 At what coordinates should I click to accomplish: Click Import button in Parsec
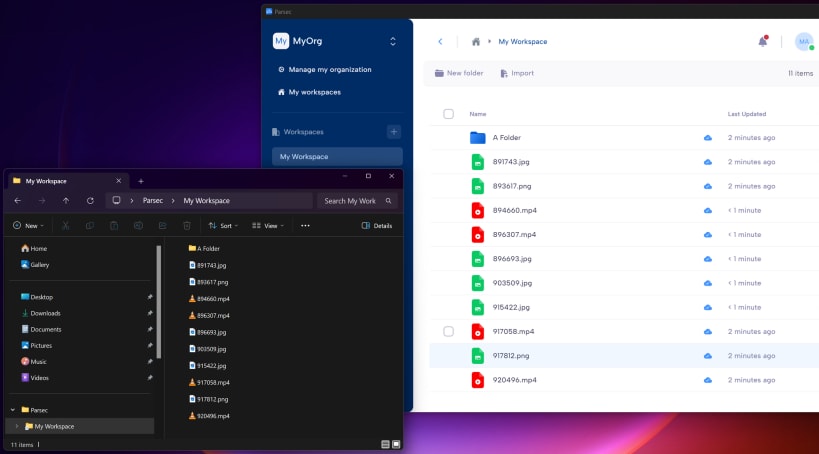tap(517, 73)
